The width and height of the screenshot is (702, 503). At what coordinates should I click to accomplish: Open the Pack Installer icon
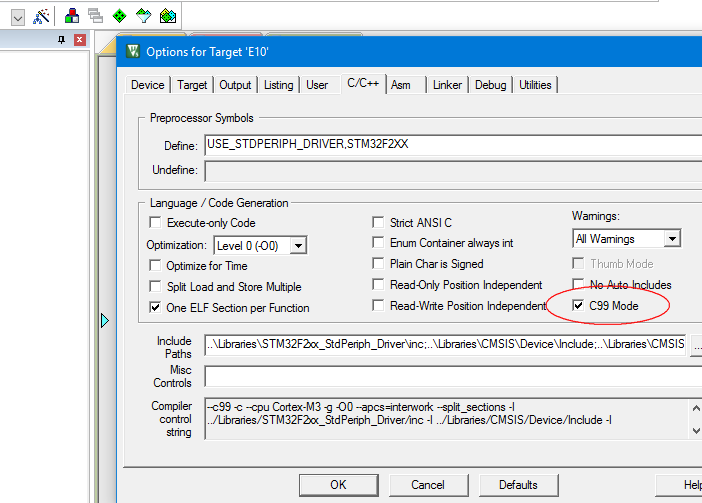coord(168,16)
